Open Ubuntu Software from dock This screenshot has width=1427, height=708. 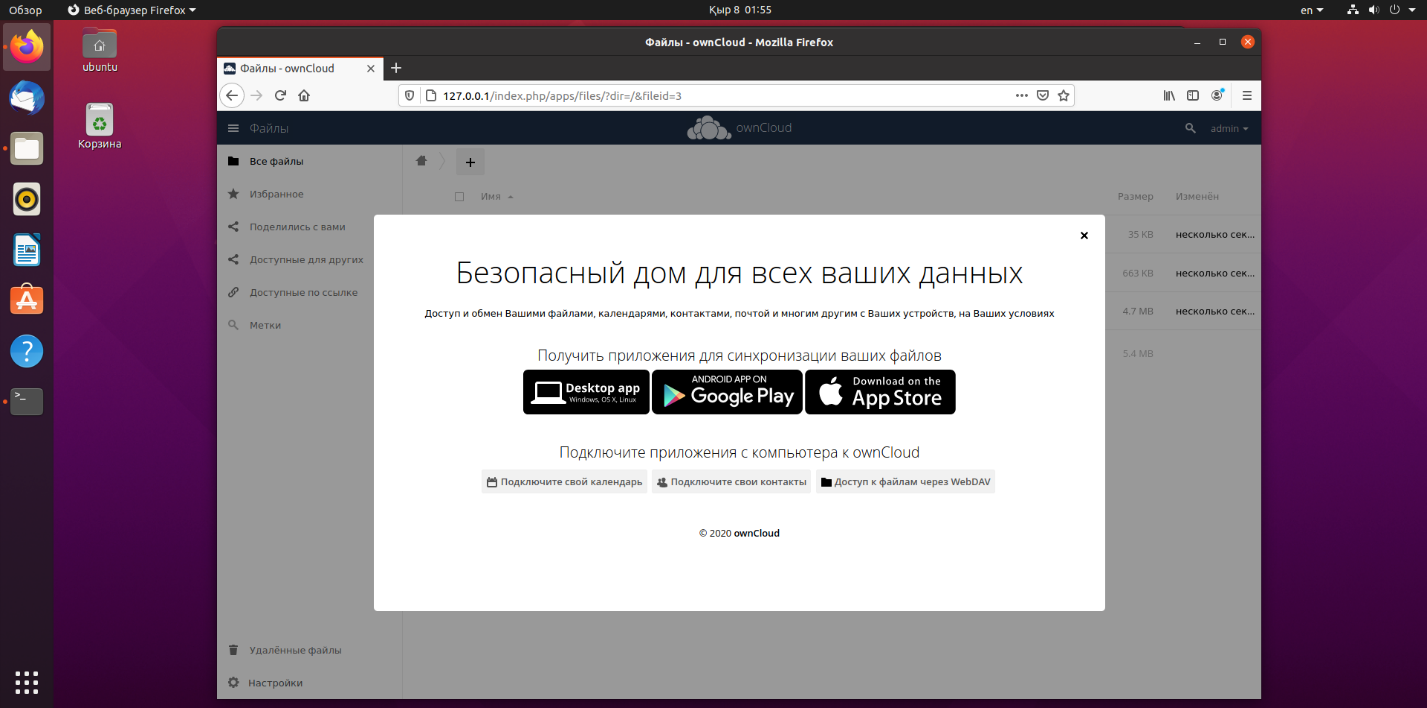(x=27, y=299)
